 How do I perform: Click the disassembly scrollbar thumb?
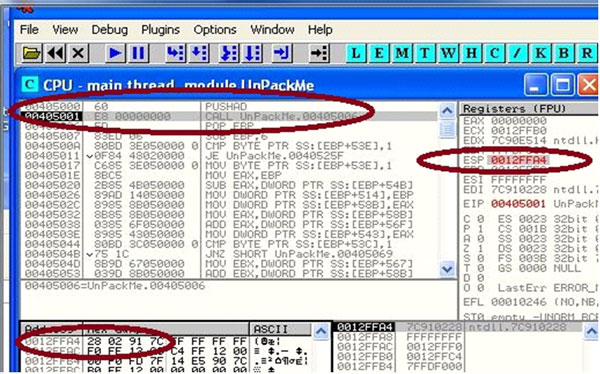pyautogui.click(x=447, y=129)
